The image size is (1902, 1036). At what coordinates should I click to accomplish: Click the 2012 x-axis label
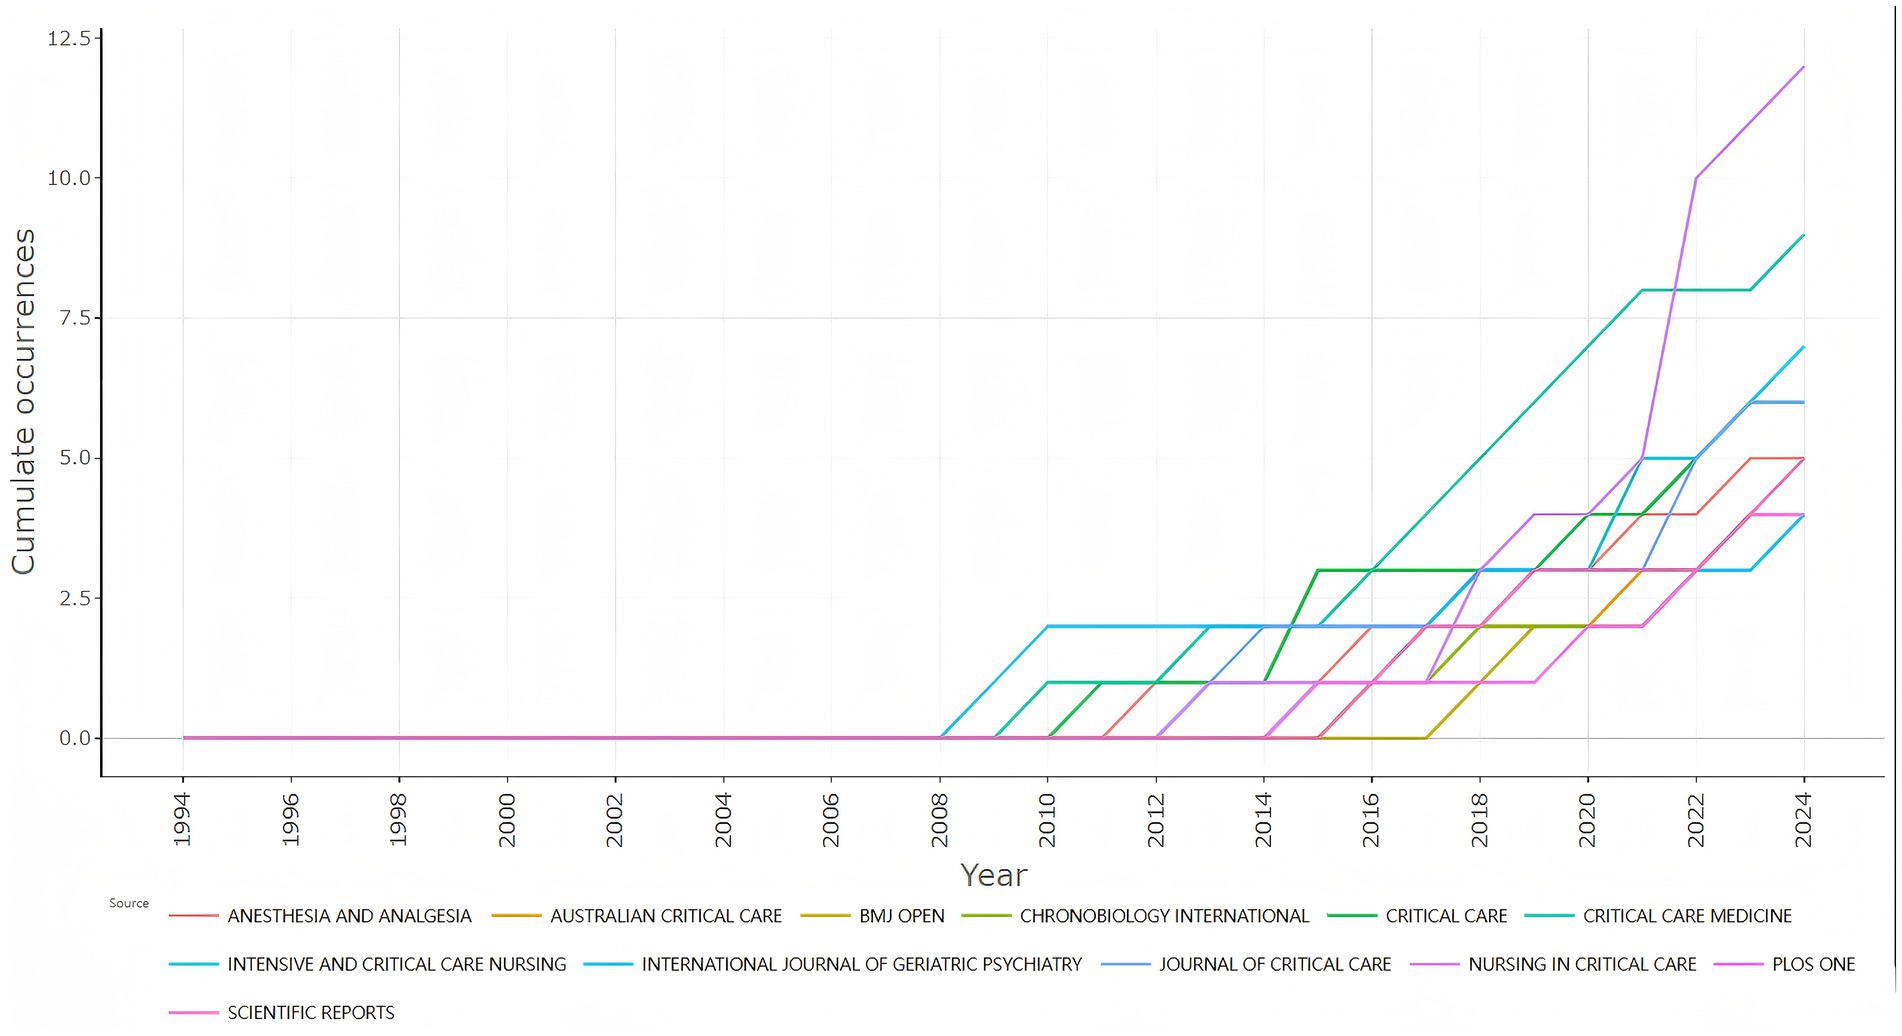1156,820
